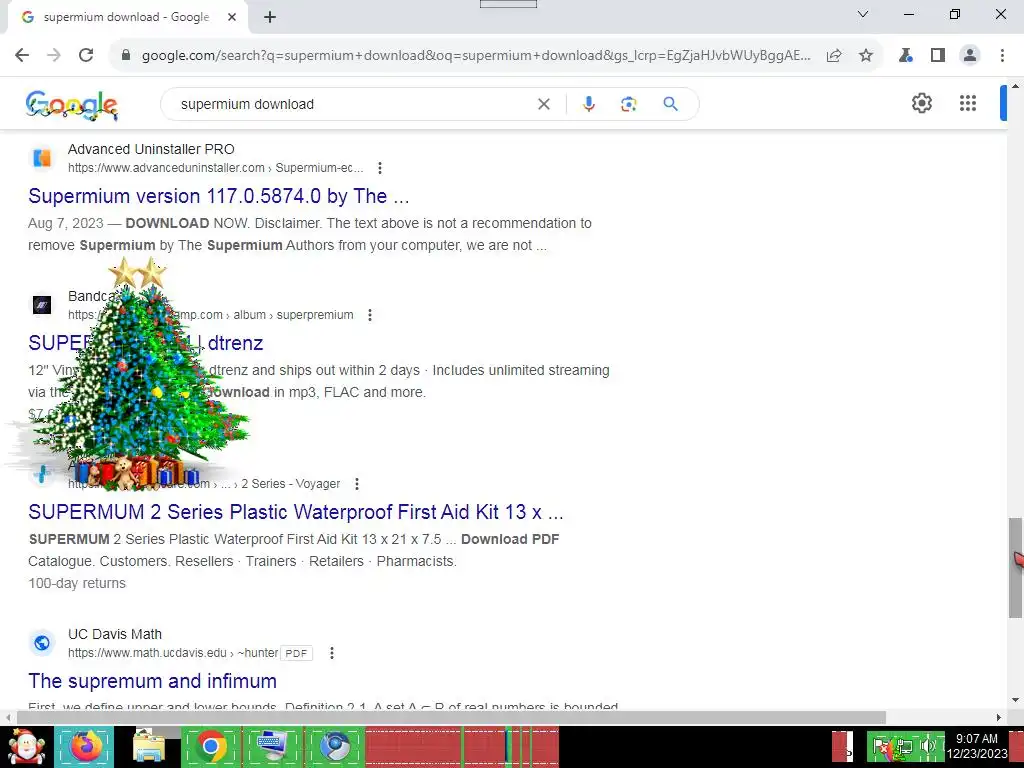Click the volume speaker tray icon
The width and height of the screenshot is (1024, 768).
point(927,746)
